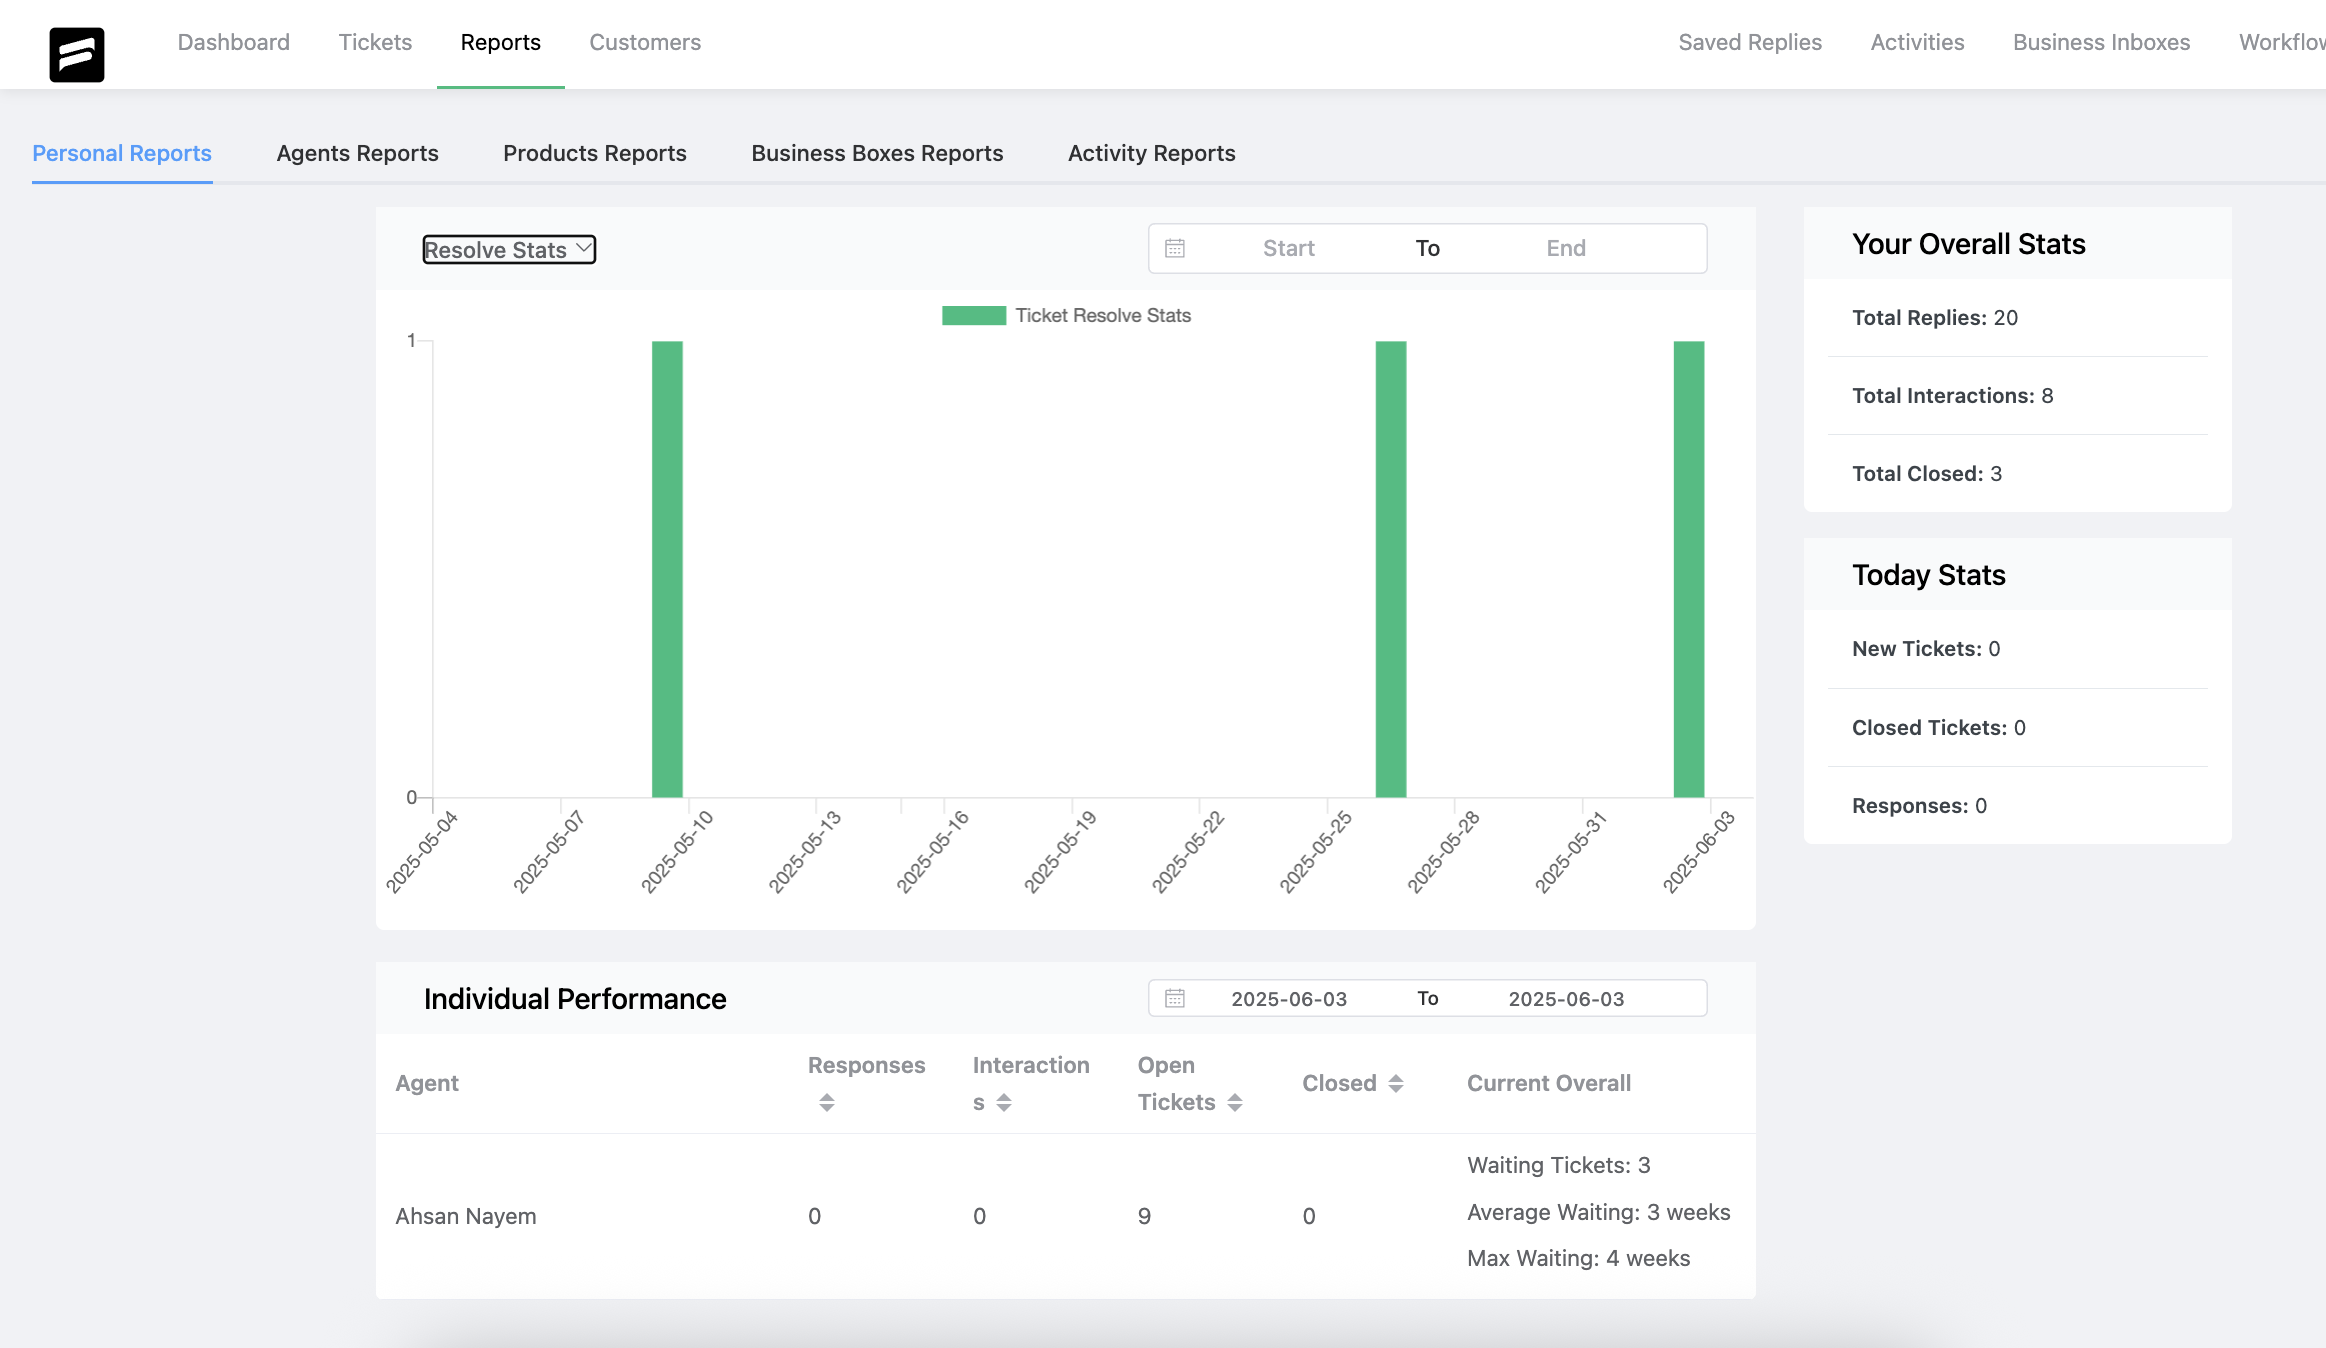Click the chevron next to Resolve Stats
This screenshot has width=2326, height=1348.
coord(583,248)
